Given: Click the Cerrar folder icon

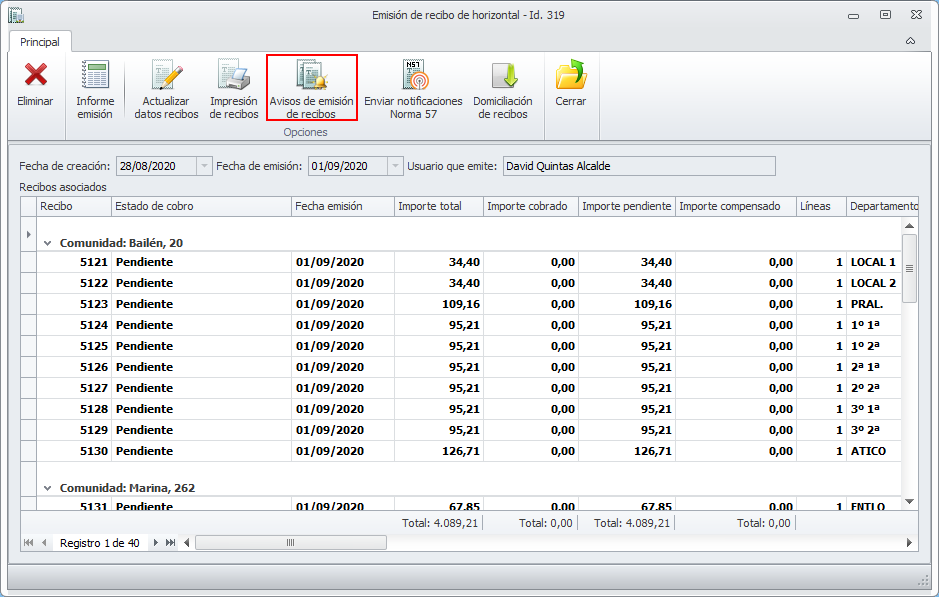Looking at the screenshot, I should 570,76.
